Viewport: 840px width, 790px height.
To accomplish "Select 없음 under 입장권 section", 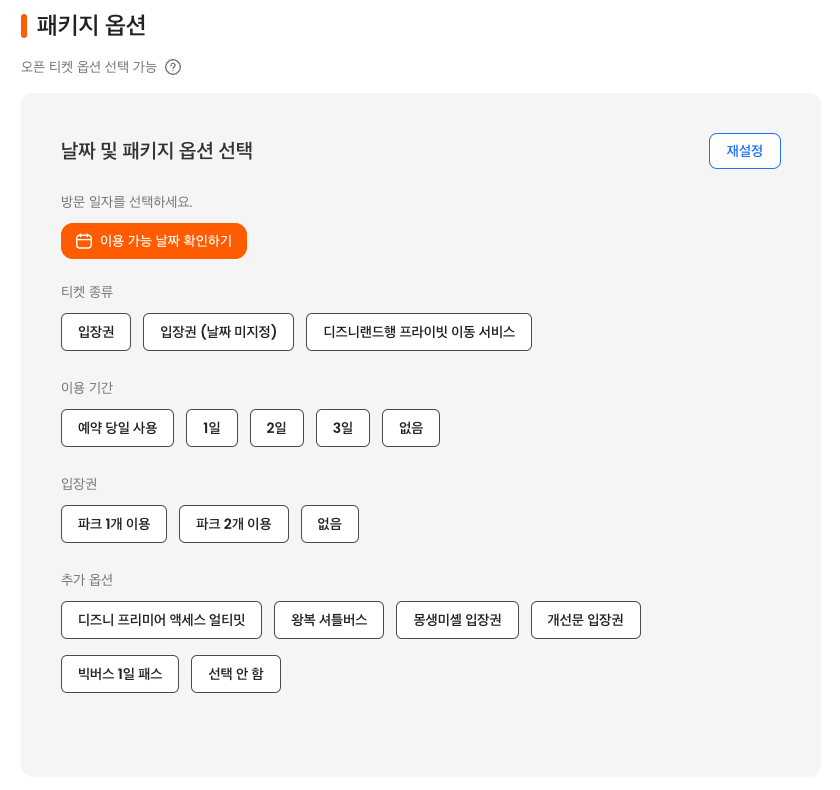I will click(329, 524).
